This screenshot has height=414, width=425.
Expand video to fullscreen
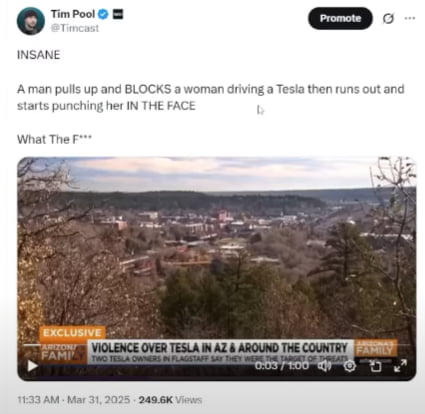click(x=400, y=366)
